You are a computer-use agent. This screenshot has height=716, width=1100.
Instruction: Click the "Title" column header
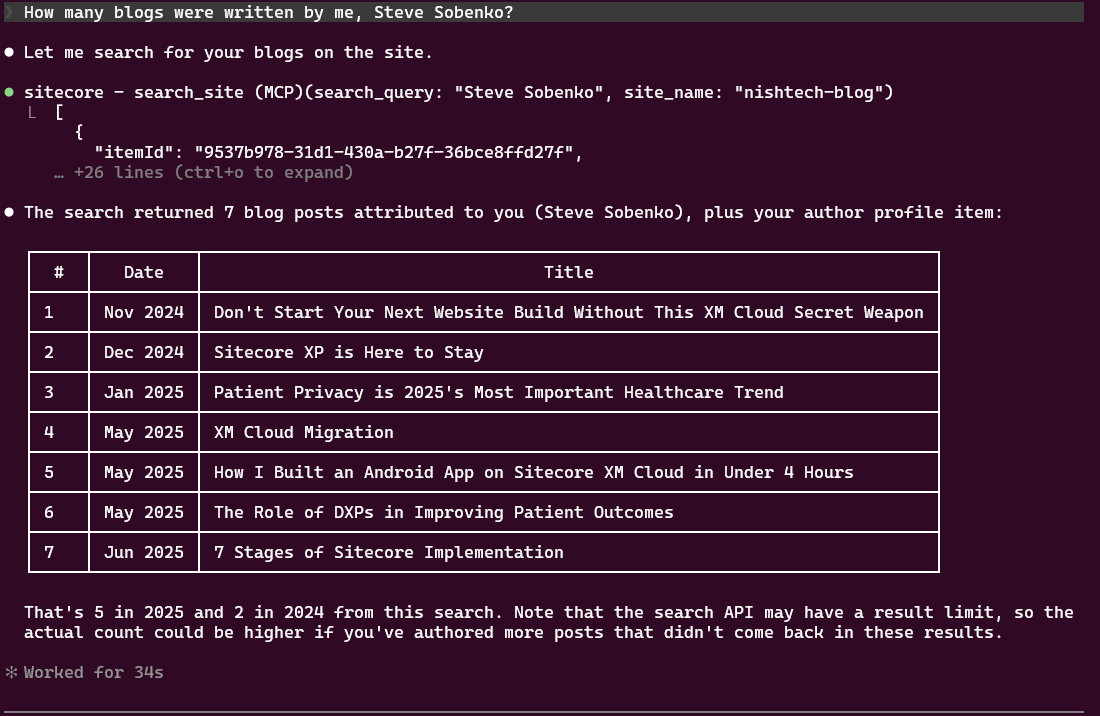point(568,272)
